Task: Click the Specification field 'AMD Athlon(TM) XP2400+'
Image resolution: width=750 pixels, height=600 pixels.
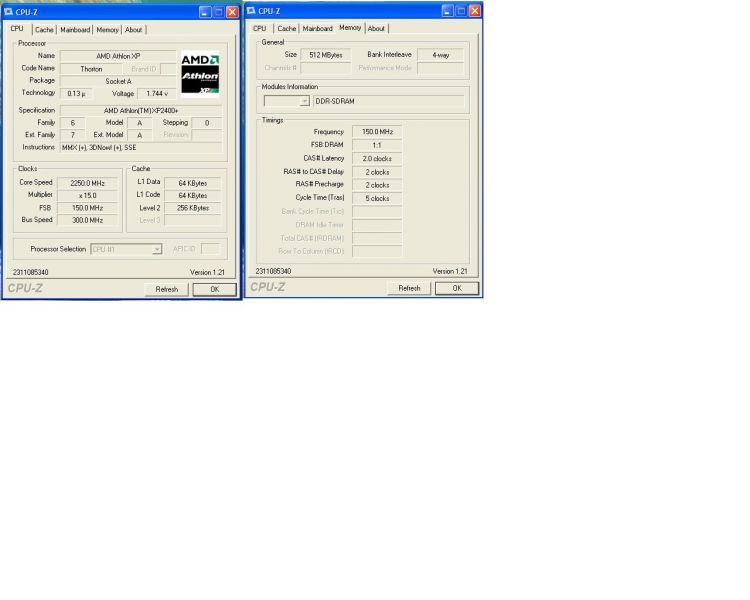Action: (x=141, y=111)
